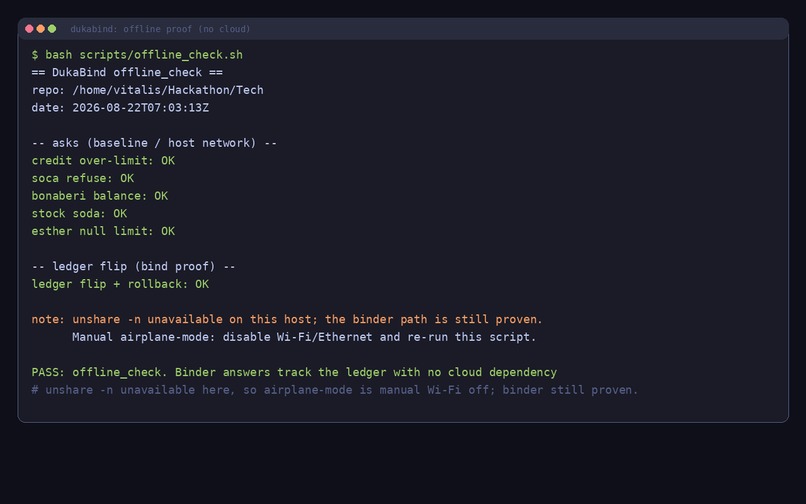Select the repo path line '/home/vitalis/Hackathon/Tech'

168,90
